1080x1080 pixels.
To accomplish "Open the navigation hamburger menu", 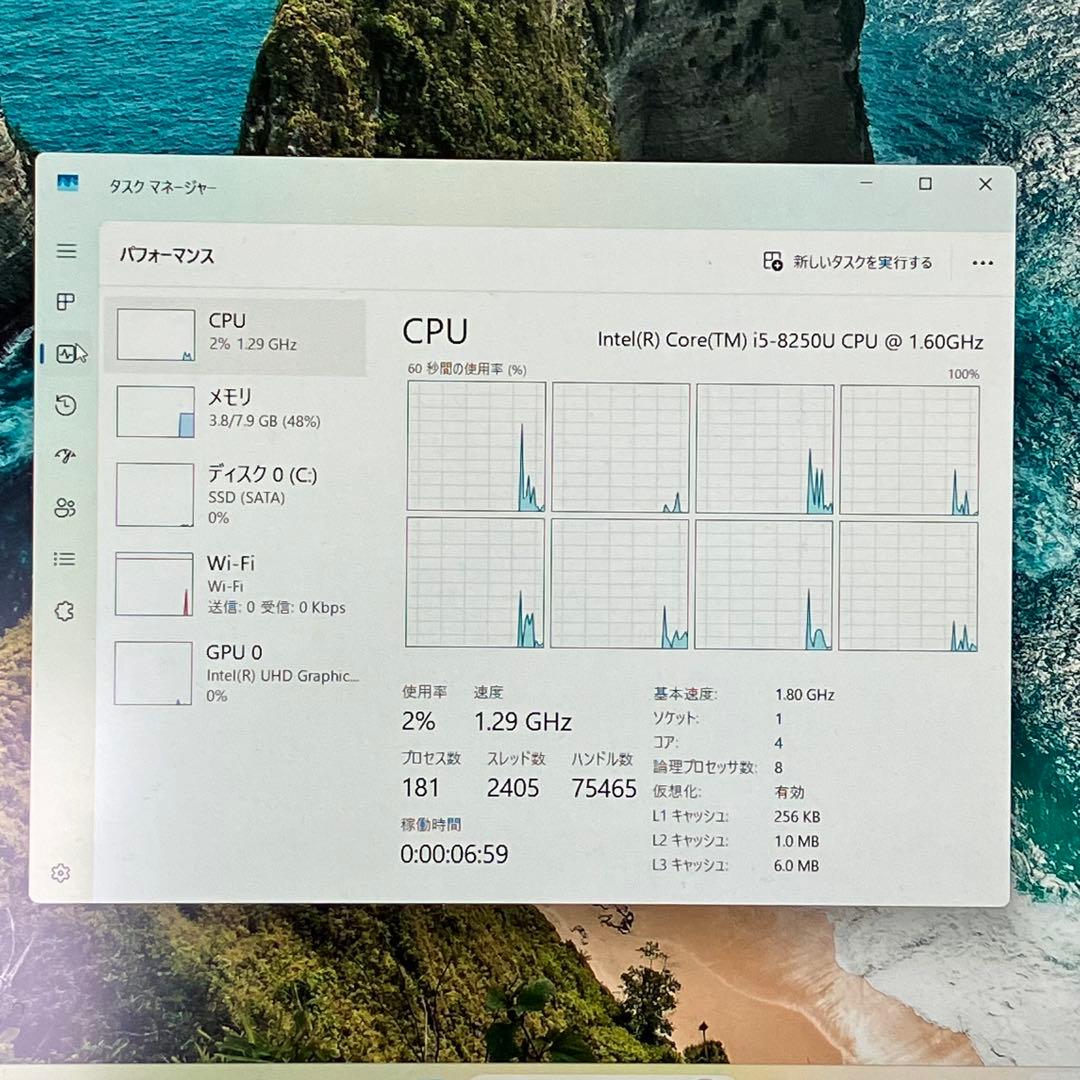I will (x=66, y=252).
